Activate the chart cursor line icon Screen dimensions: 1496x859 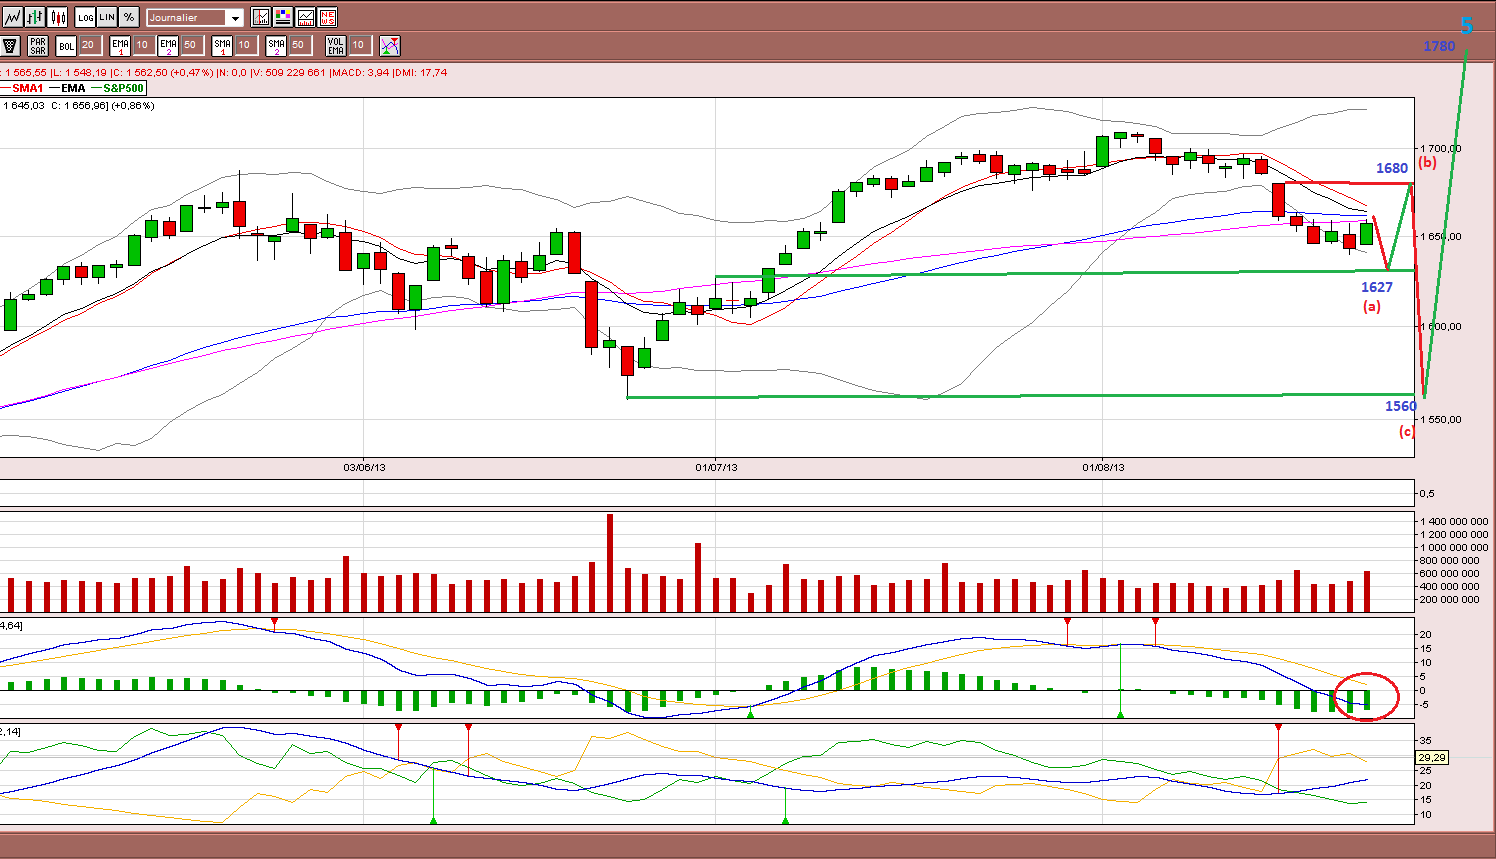coord(261,17)
